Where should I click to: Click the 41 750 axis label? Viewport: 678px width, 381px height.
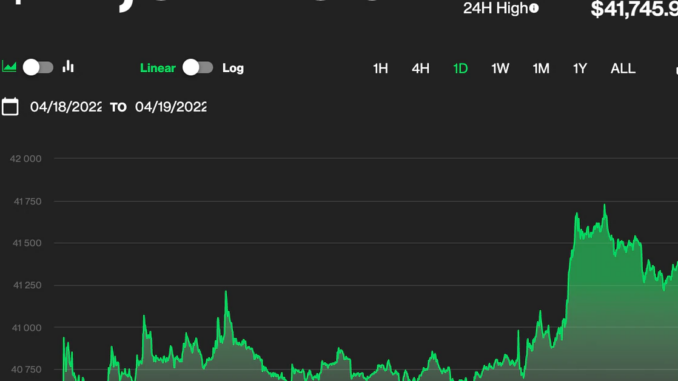(x=27, y=202)
